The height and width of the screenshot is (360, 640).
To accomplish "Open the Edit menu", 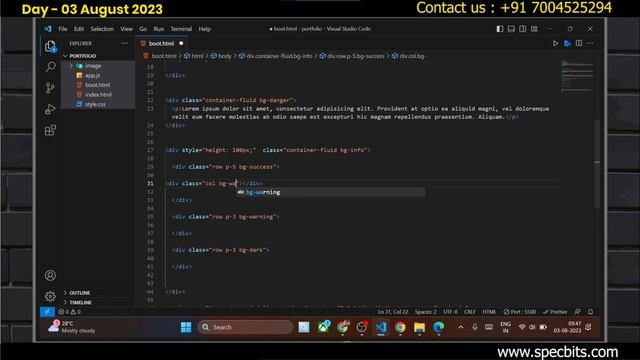I will coord(79,29).
